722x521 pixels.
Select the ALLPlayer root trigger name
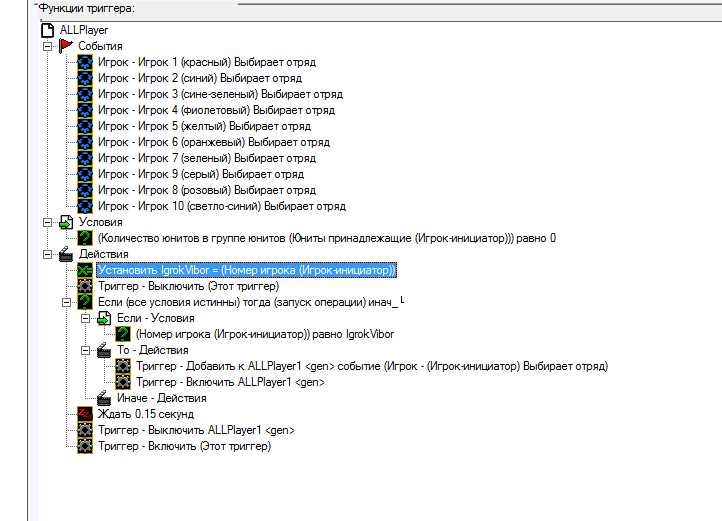pos(84,30)
